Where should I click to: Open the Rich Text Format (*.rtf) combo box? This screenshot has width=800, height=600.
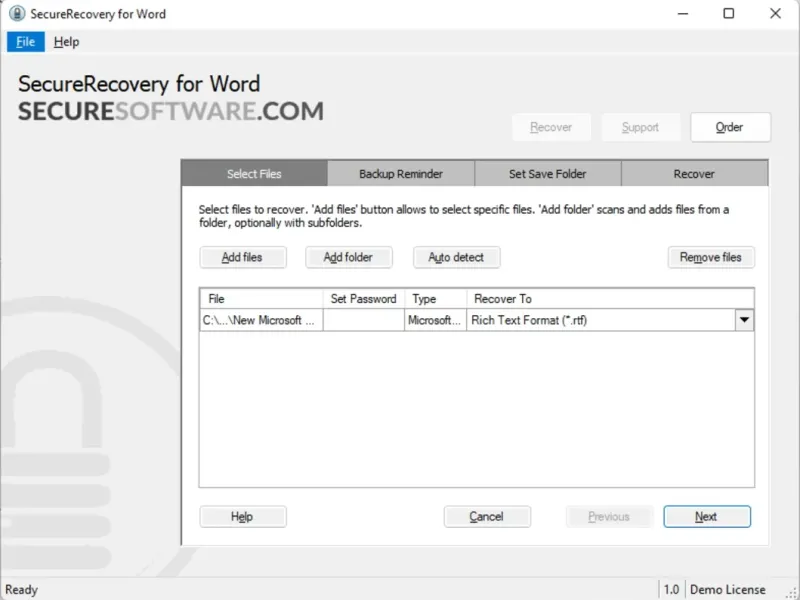(610, 320)
